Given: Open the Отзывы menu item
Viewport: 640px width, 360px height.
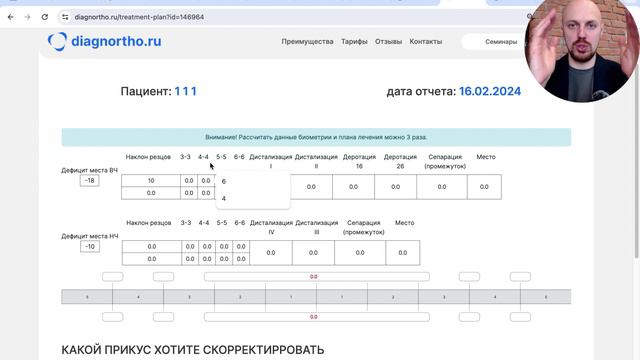Looking at the screenshot, I should click(x=388, y=42).
